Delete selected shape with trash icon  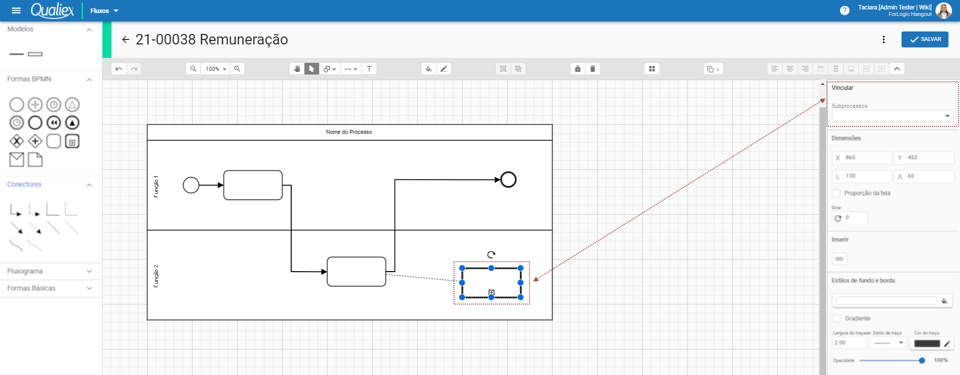pyautogui.click(x=592, y=69)
